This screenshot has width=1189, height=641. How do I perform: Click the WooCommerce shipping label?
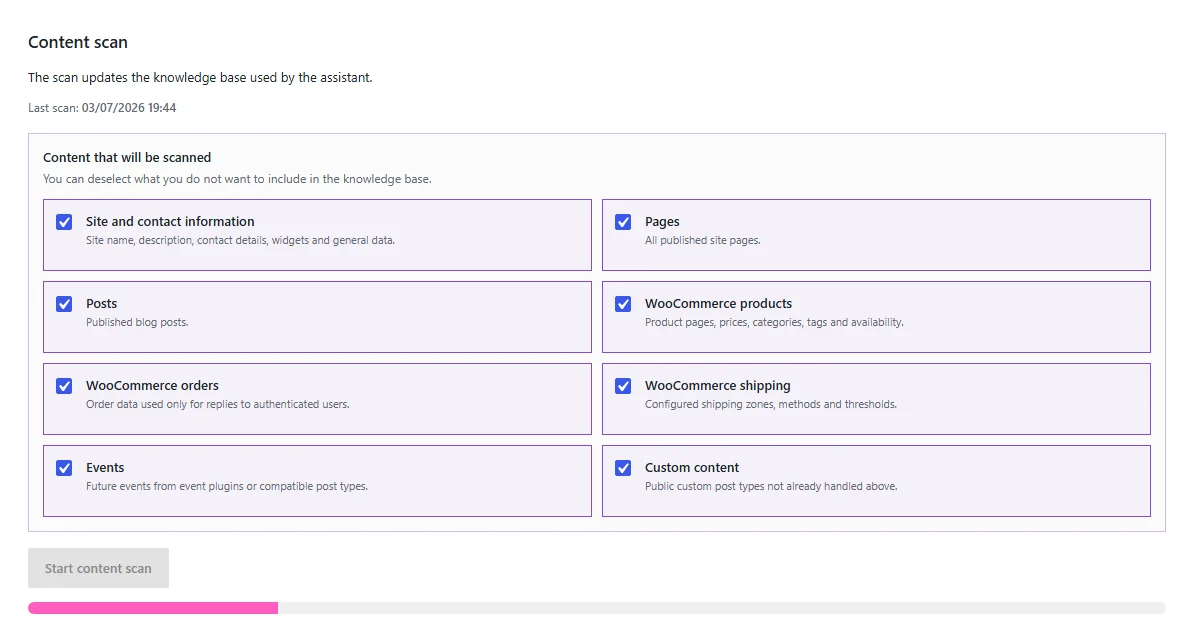click(717, 385)
